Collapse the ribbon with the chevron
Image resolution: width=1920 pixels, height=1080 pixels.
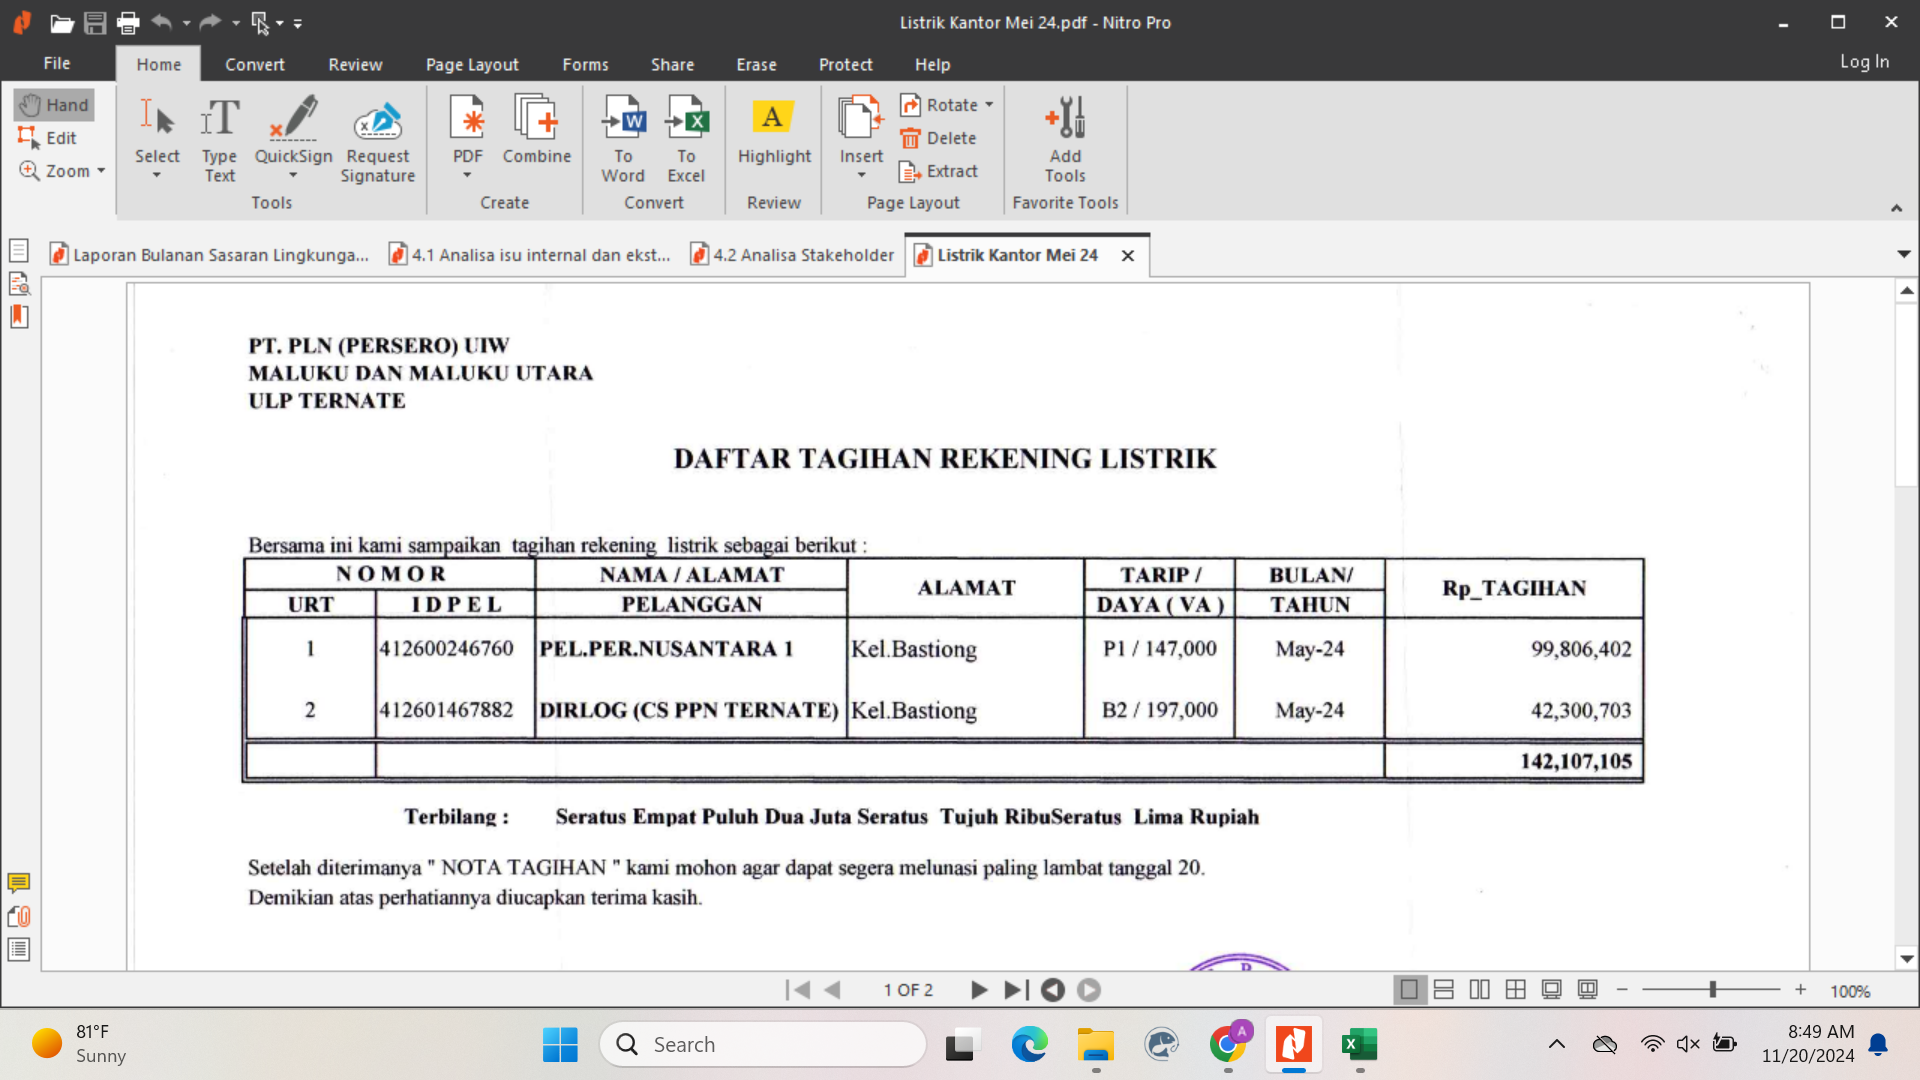point(1896,208)
